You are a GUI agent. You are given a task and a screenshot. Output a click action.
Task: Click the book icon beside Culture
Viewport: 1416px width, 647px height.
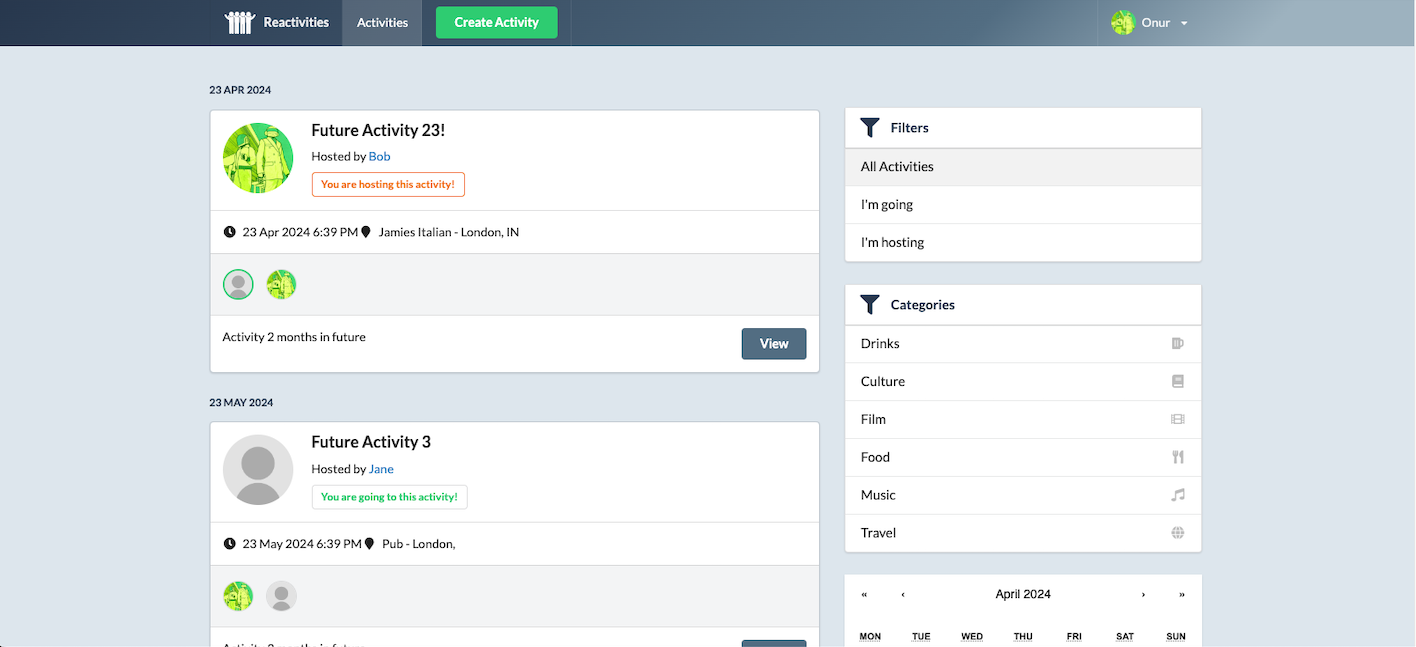click(1177, 382)
